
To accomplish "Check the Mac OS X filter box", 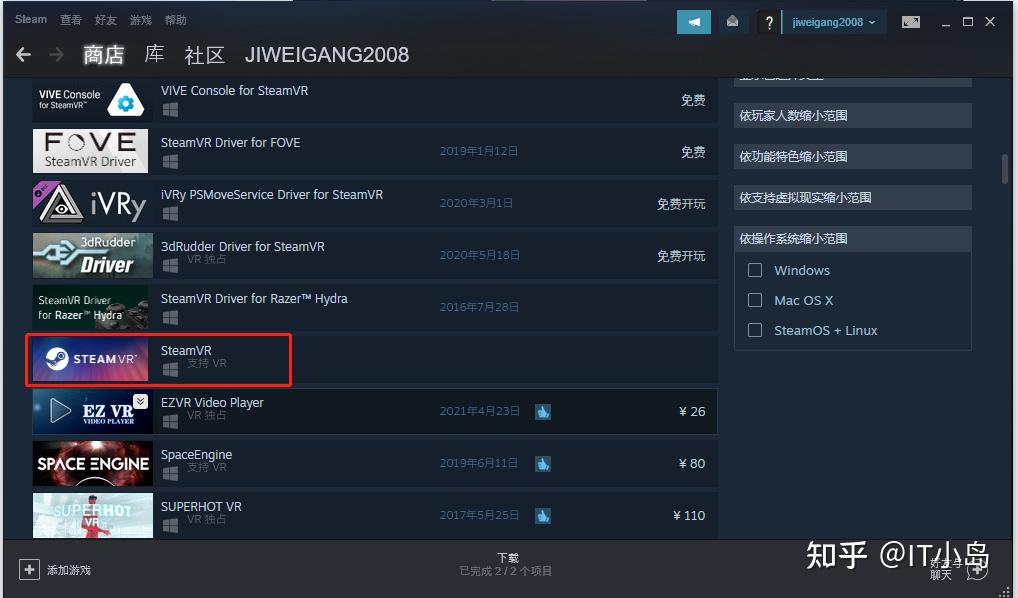I will 755,300.
